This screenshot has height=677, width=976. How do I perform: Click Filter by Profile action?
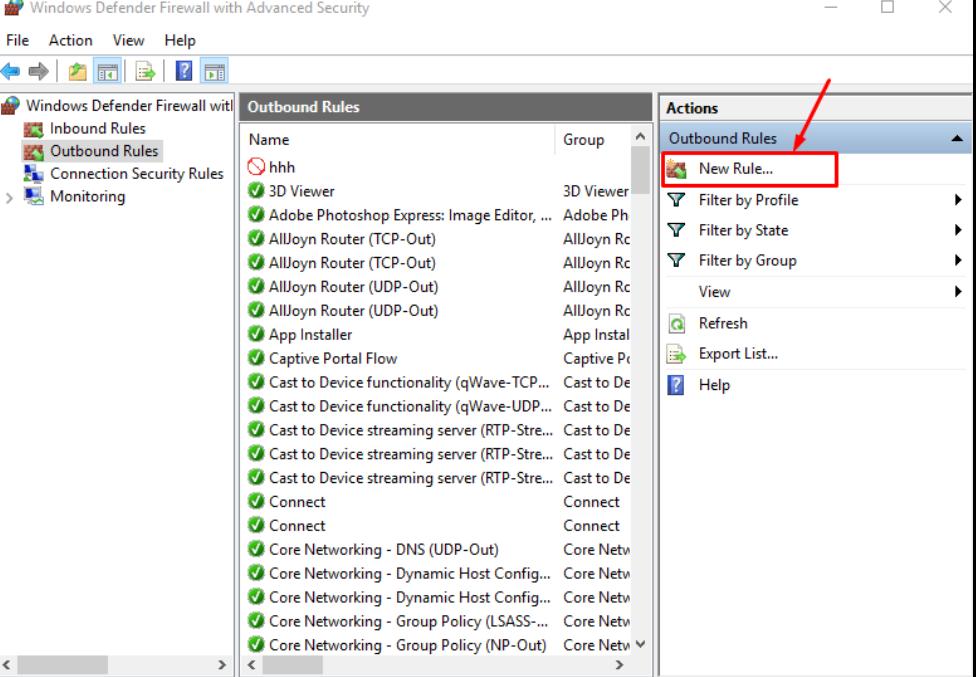tap(748, 200)
